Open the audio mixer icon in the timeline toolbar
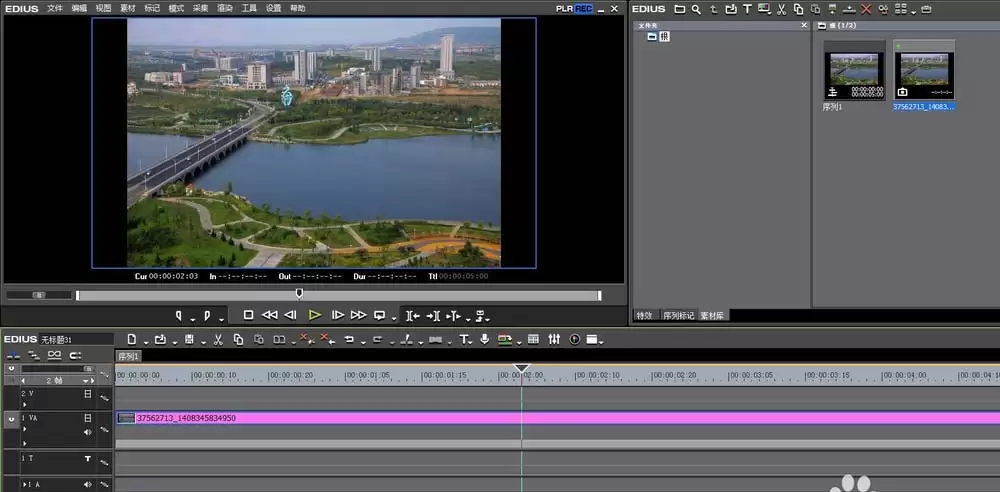1000x492 pixels. coord(554,339)
